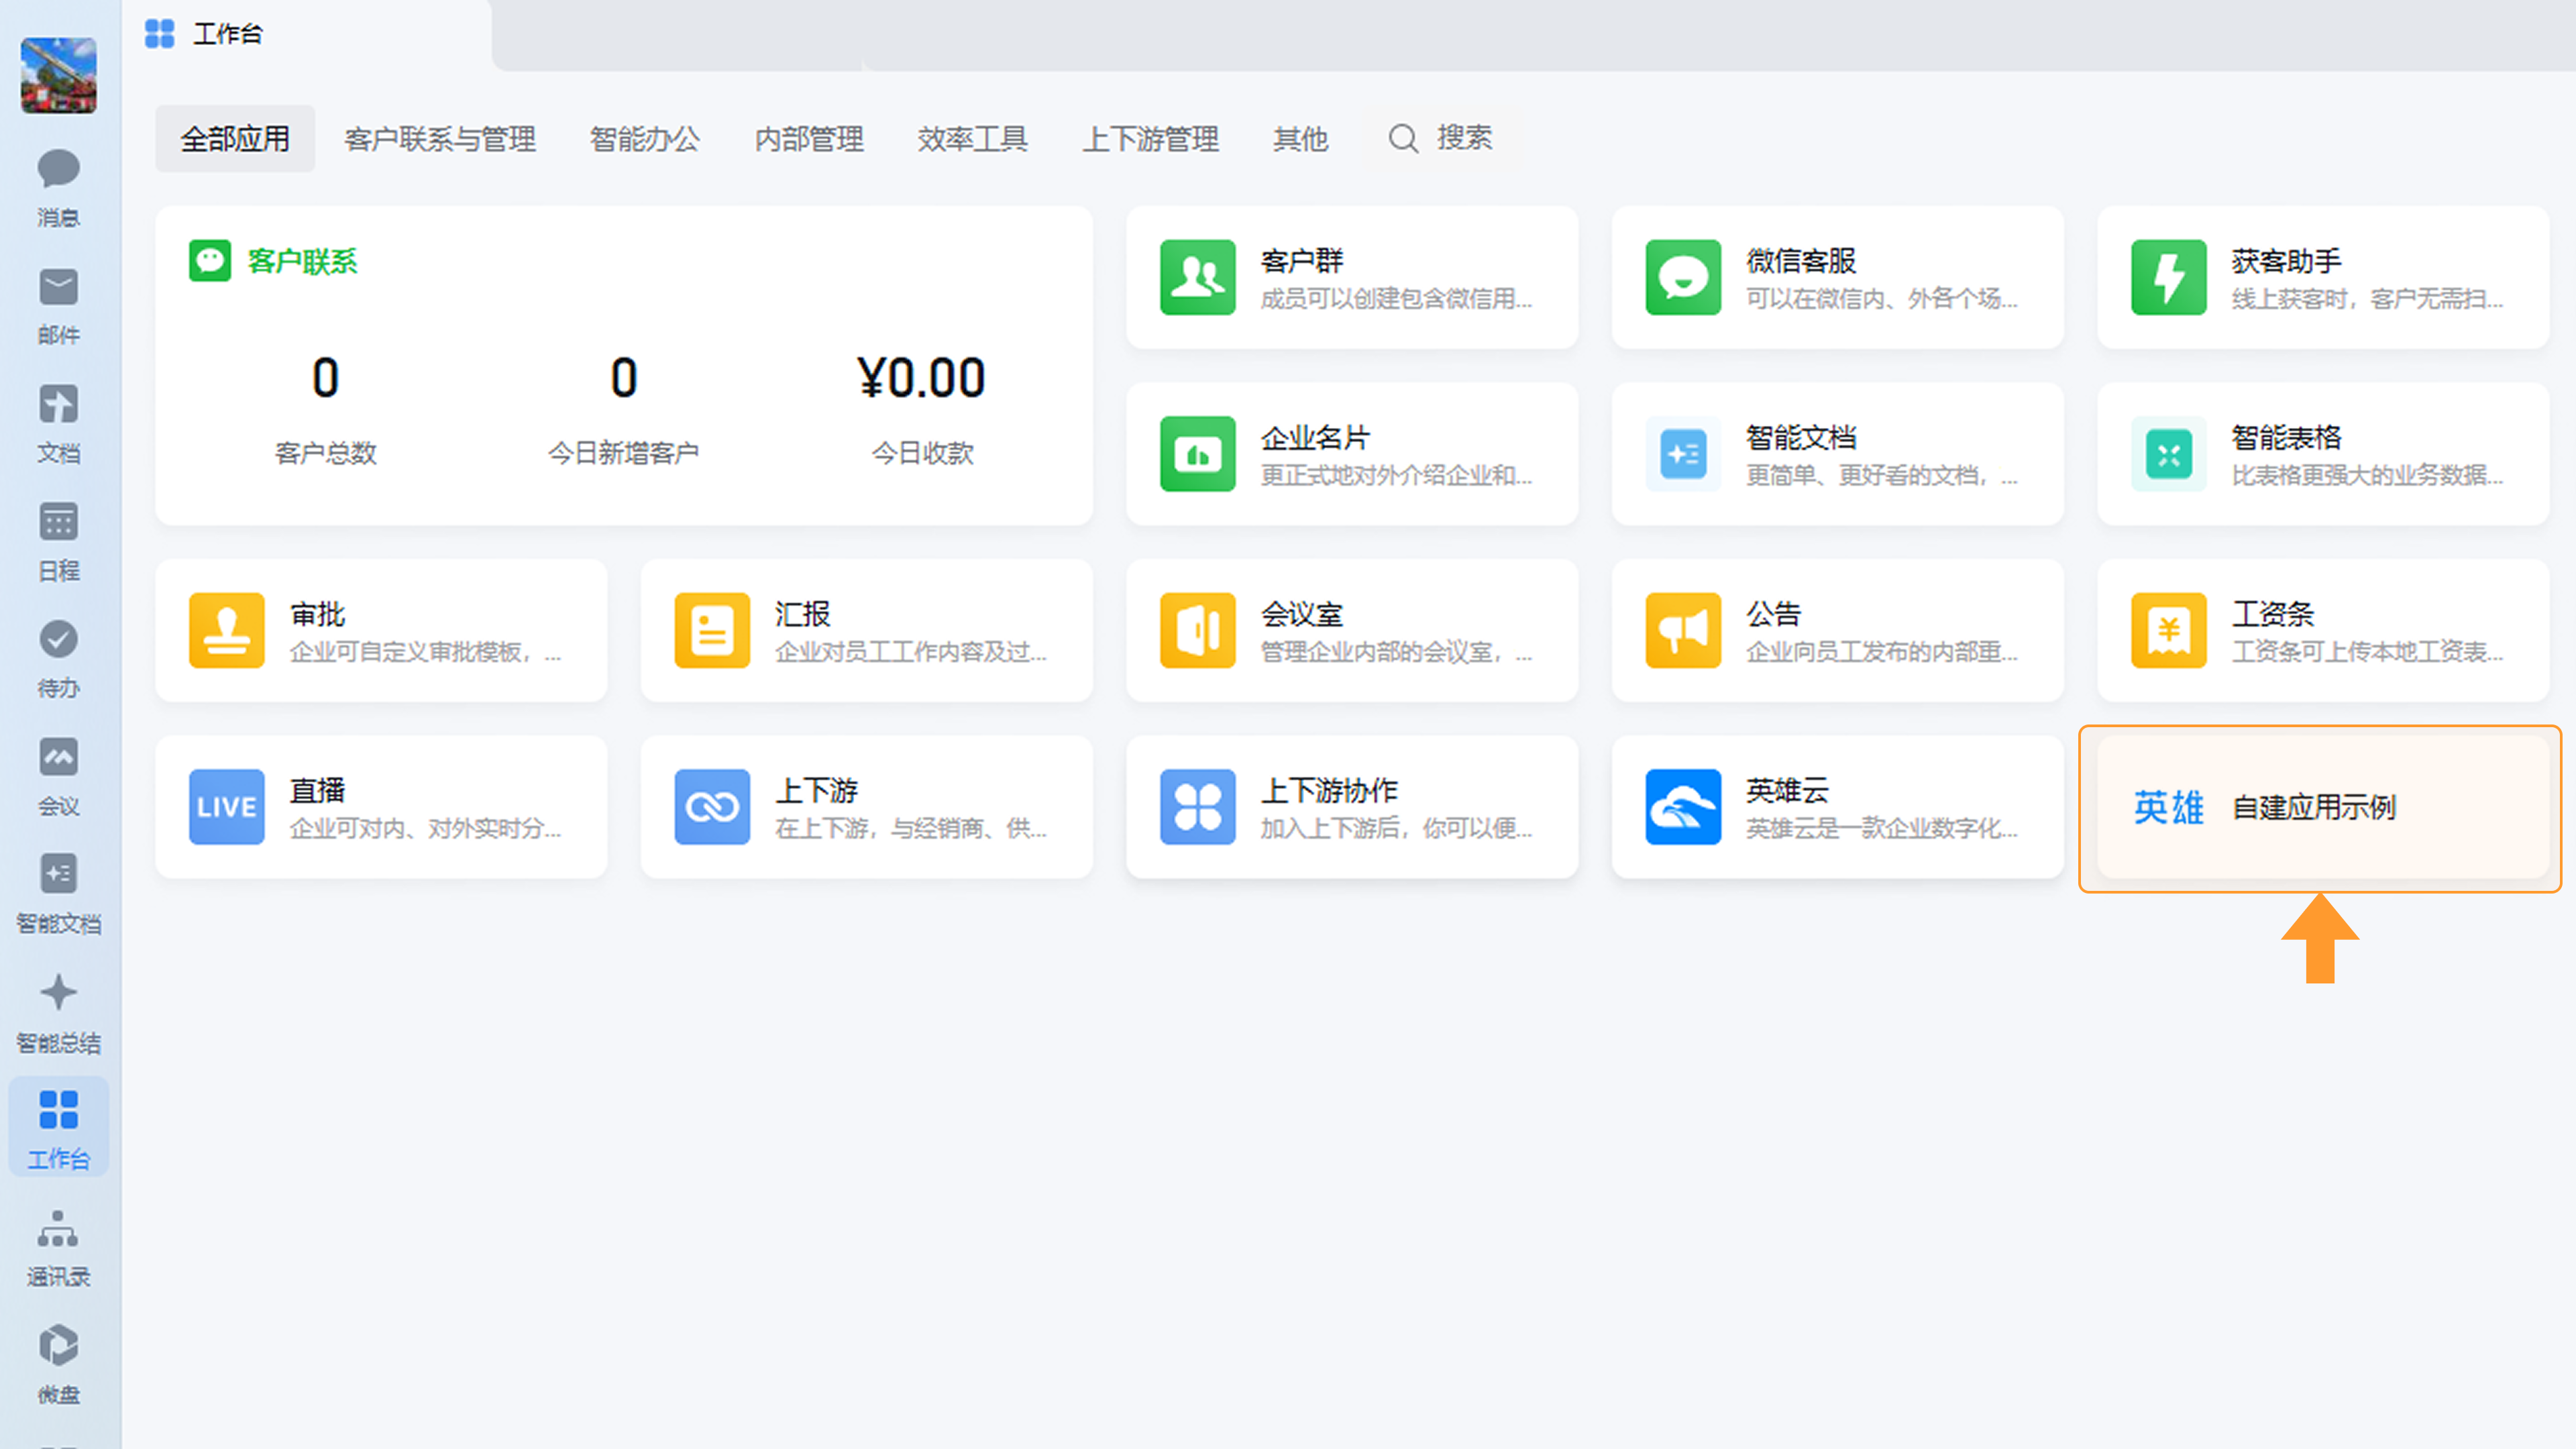Viewport: 2576px width, 1449px height.
Task: Click the 直播 app title text
Action: pyautogui.click(x=317, y=790)
